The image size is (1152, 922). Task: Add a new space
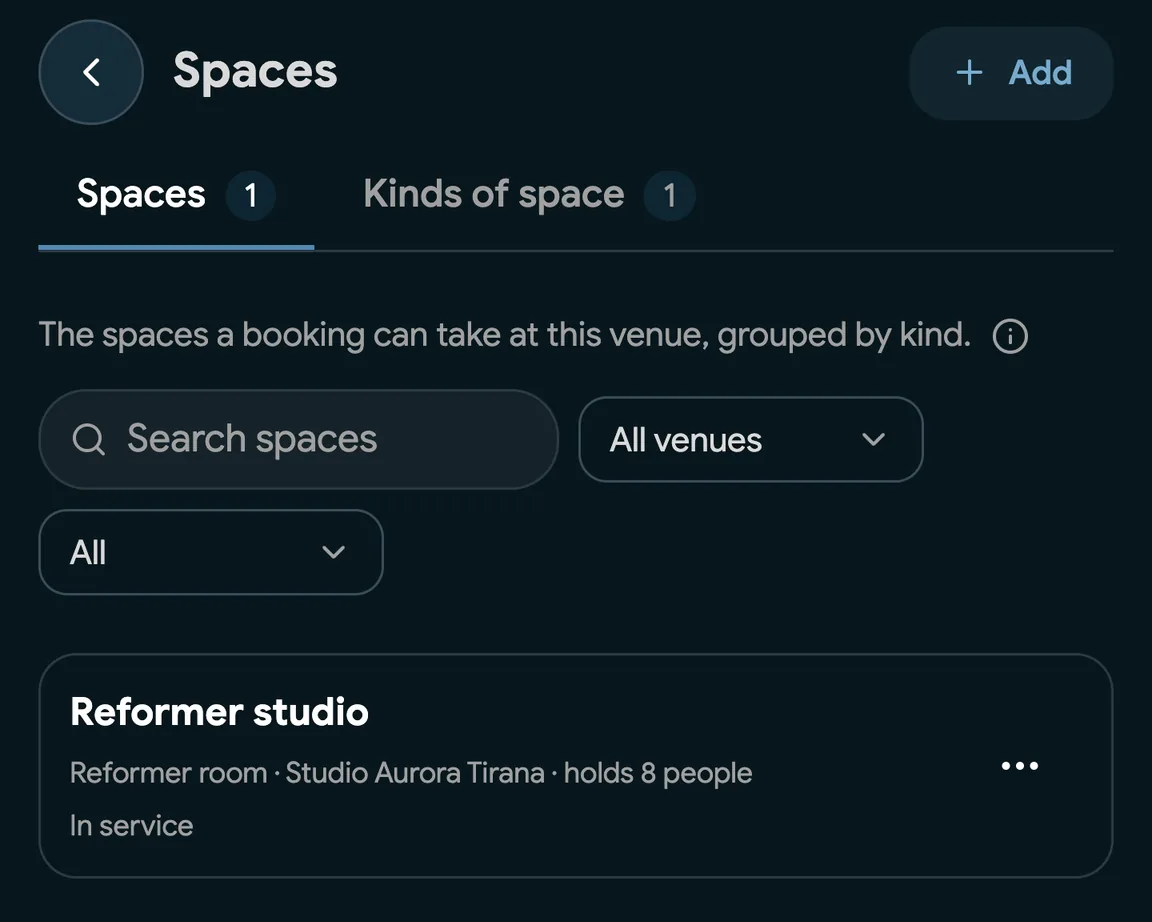click(1011, 73)
